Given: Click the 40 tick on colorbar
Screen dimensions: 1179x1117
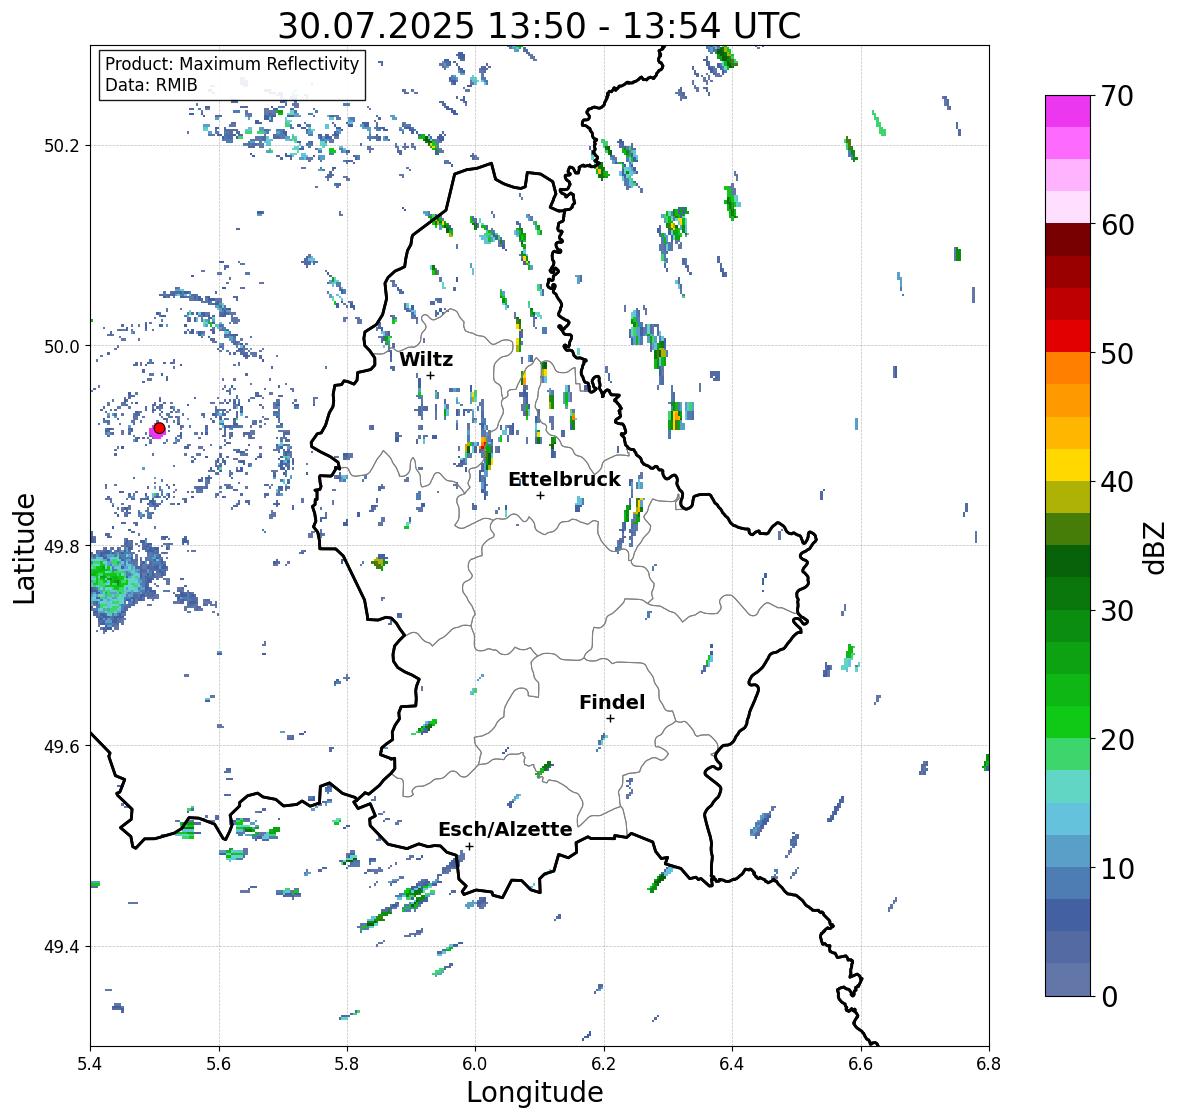Looking at the screenshot, I should [1117, 482].
